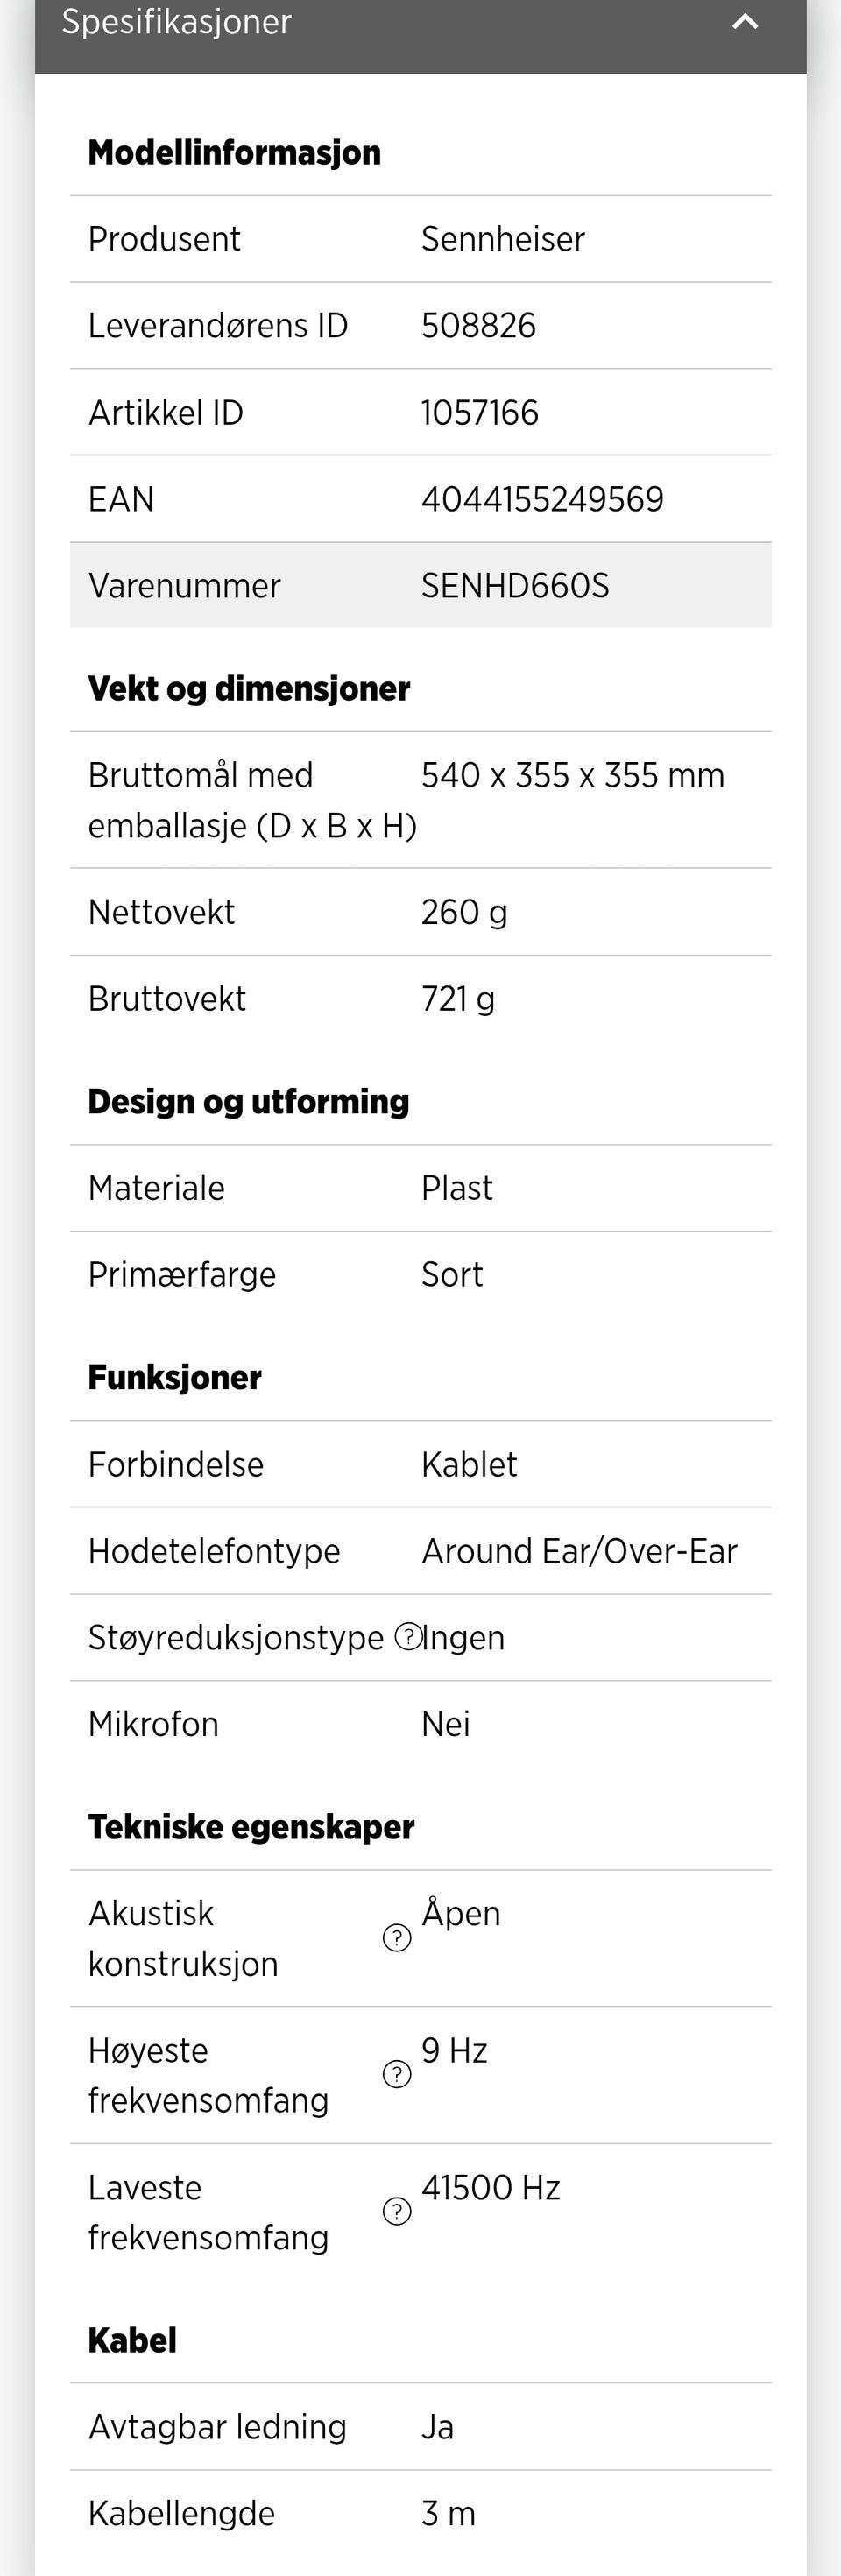Screen dimensions: 841x2576
Task: Open help icon next to Støyreduksjonstype
Action: (x=408, y=1636)
